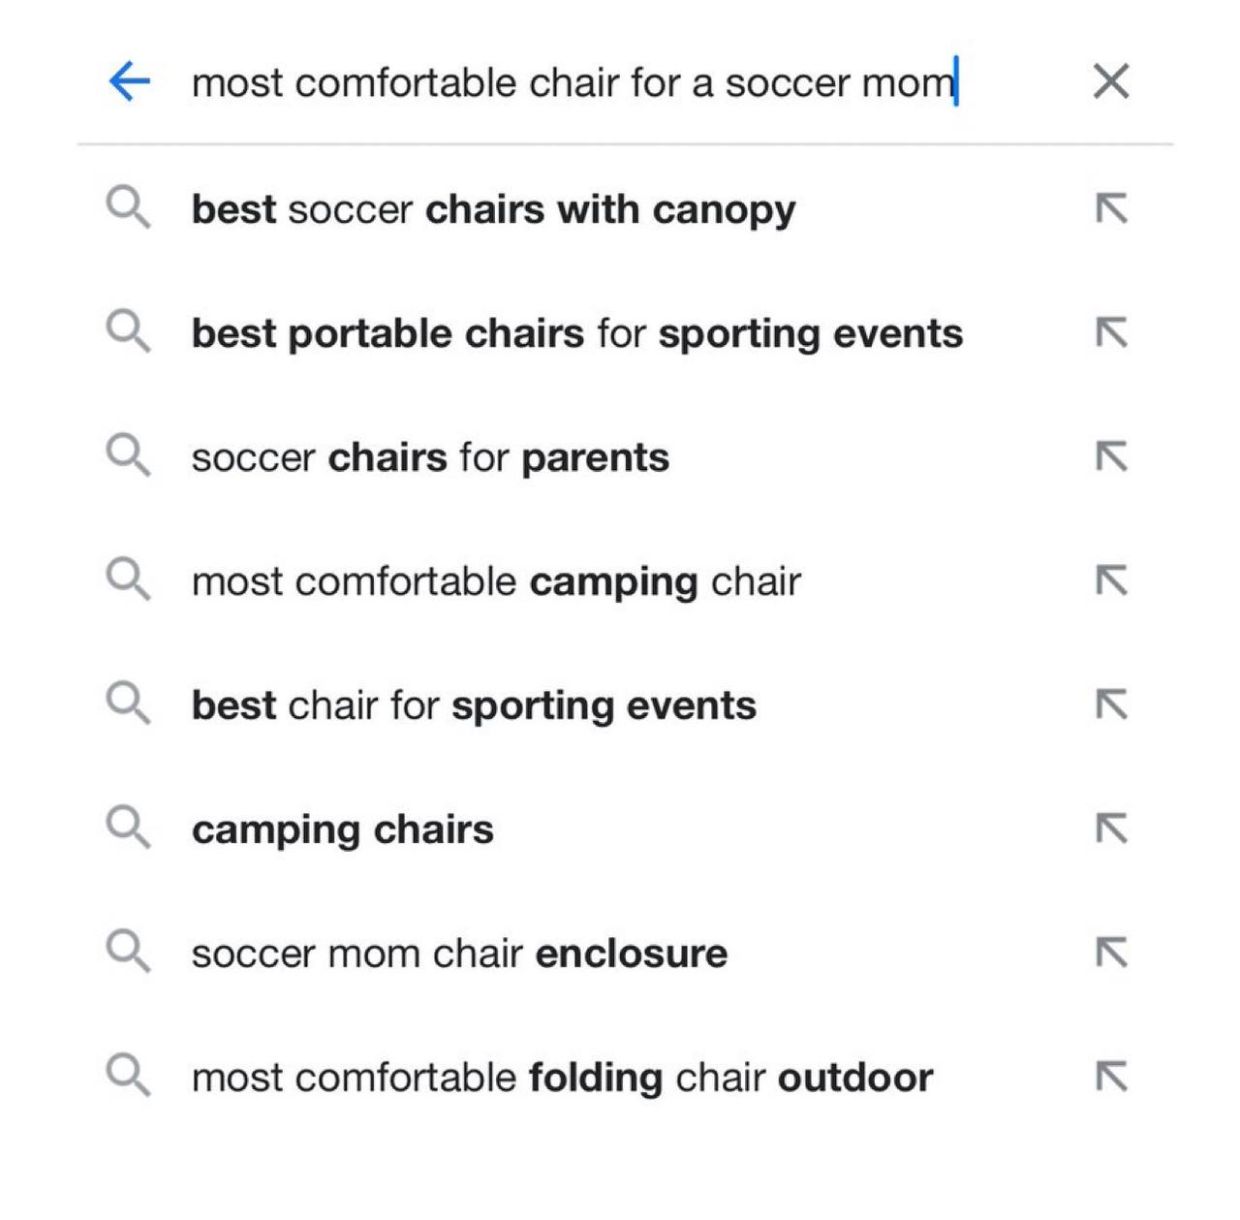The image size is (1240, 1220).
Task: Click the search query input field
Action: [x=574, y=82]
